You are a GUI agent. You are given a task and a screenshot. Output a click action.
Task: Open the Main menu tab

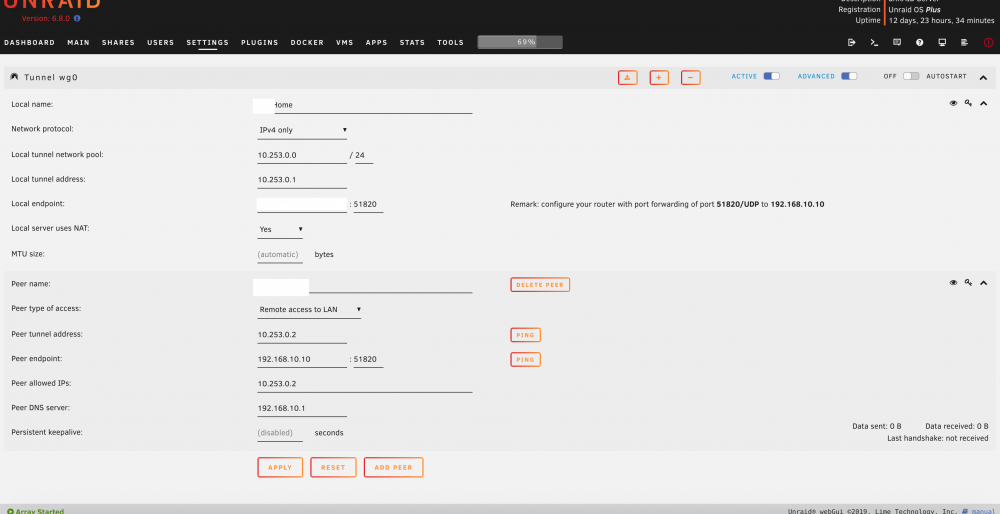tap(78, 43)
